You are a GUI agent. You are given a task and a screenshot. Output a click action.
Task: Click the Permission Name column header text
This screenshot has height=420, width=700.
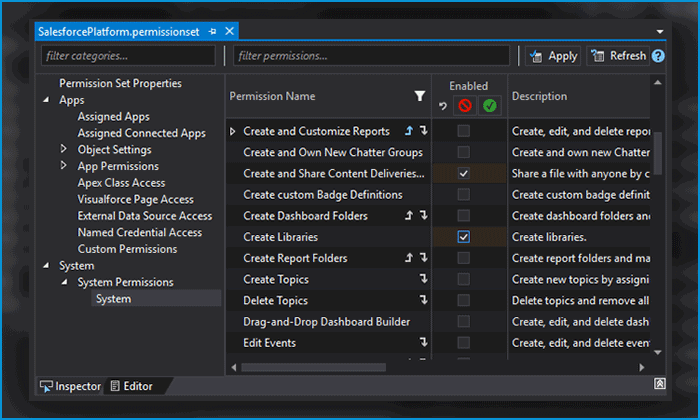tap(272, 96)
